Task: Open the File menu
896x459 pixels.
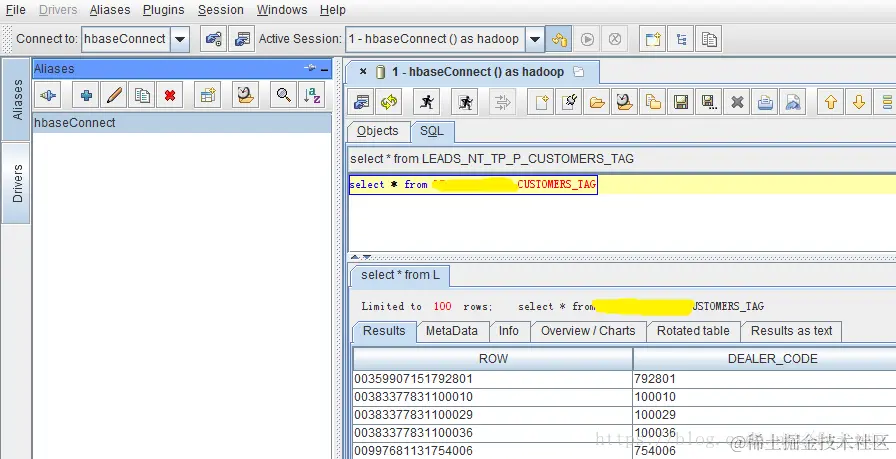Action: point(15,10)
